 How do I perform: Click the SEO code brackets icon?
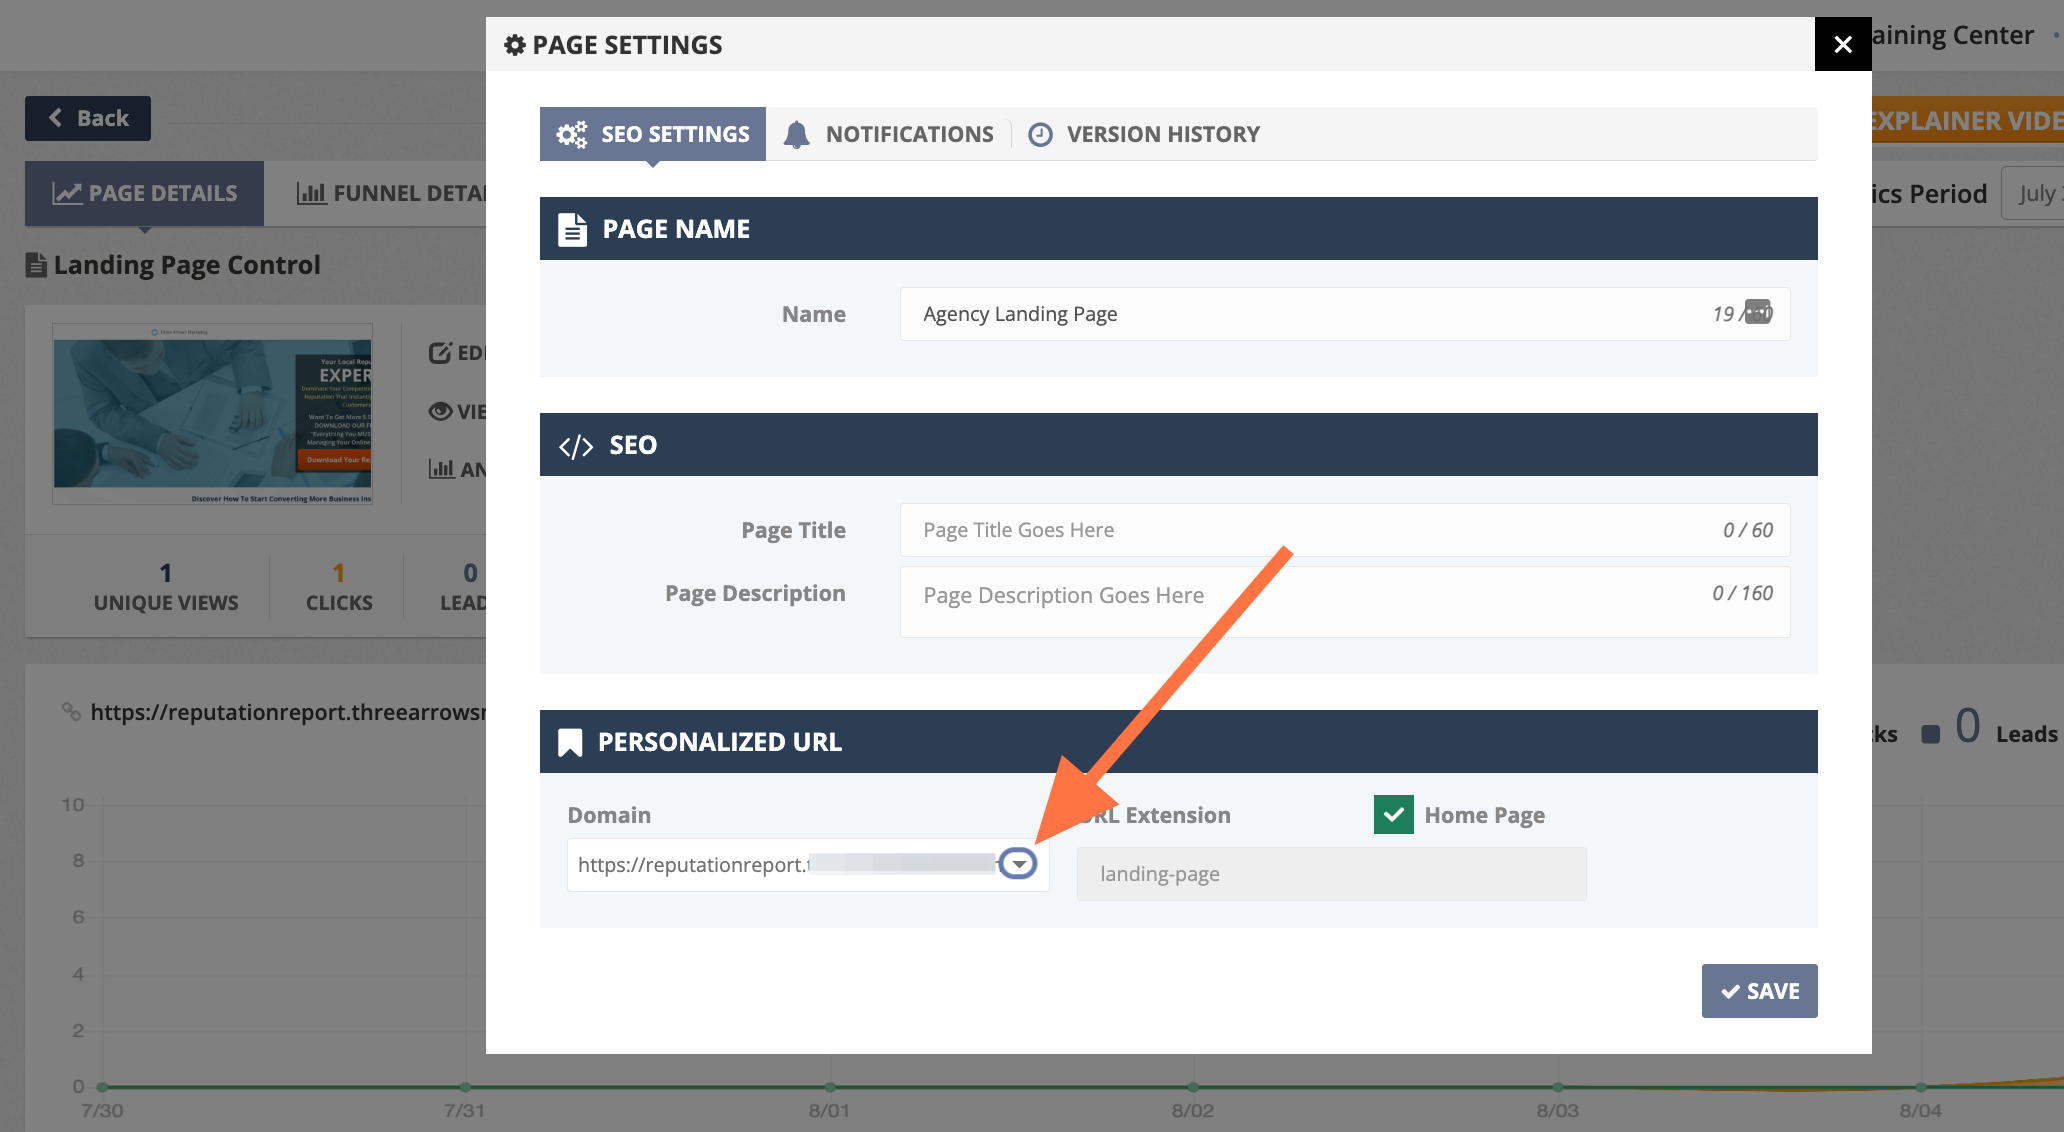pyautogui.click(x=576, y=446)
